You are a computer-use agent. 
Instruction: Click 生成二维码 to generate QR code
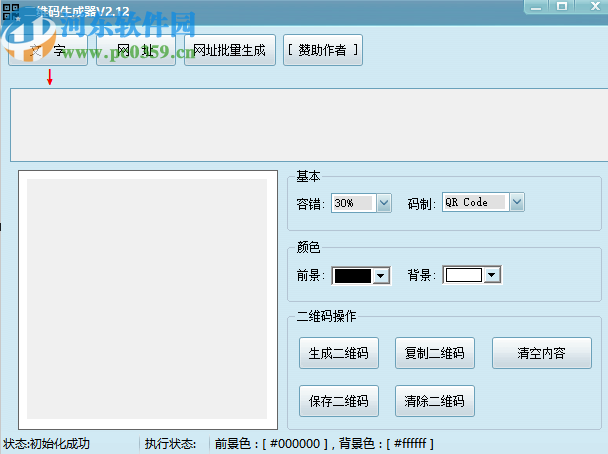[x=339, y=353]
